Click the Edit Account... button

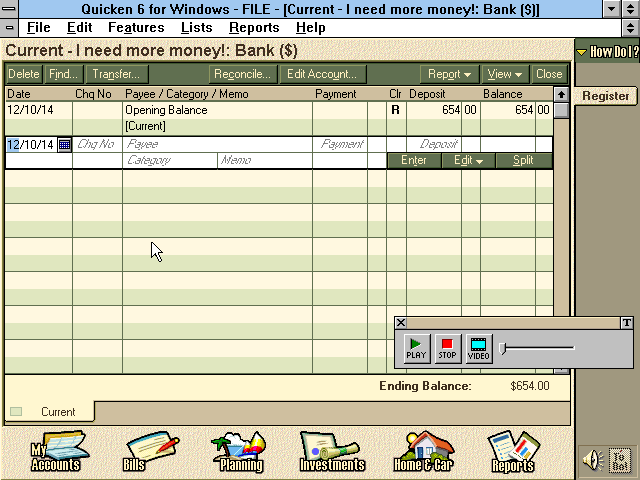322,74
